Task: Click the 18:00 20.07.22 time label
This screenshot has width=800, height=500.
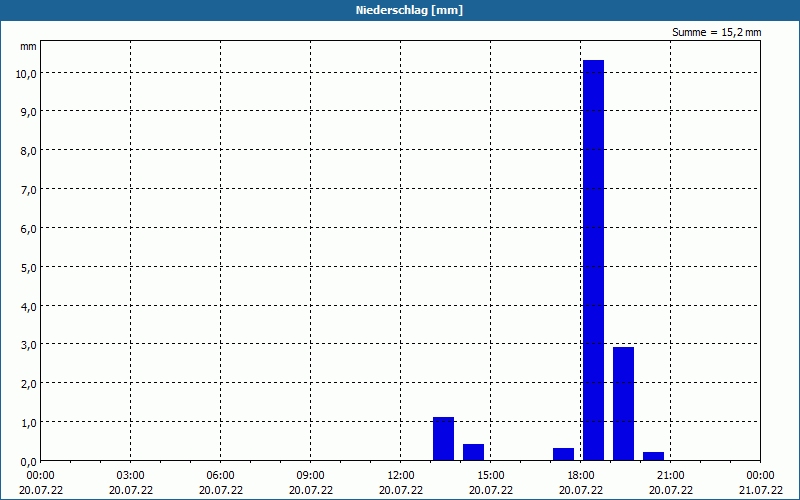Action: click(x=581, y=483)
